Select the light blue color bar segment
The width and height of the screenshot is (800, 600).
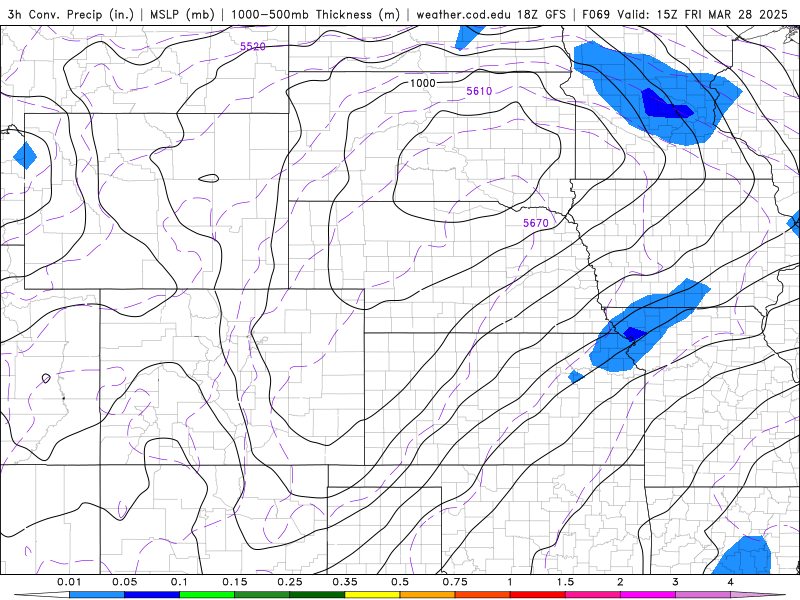pos(97,595)
